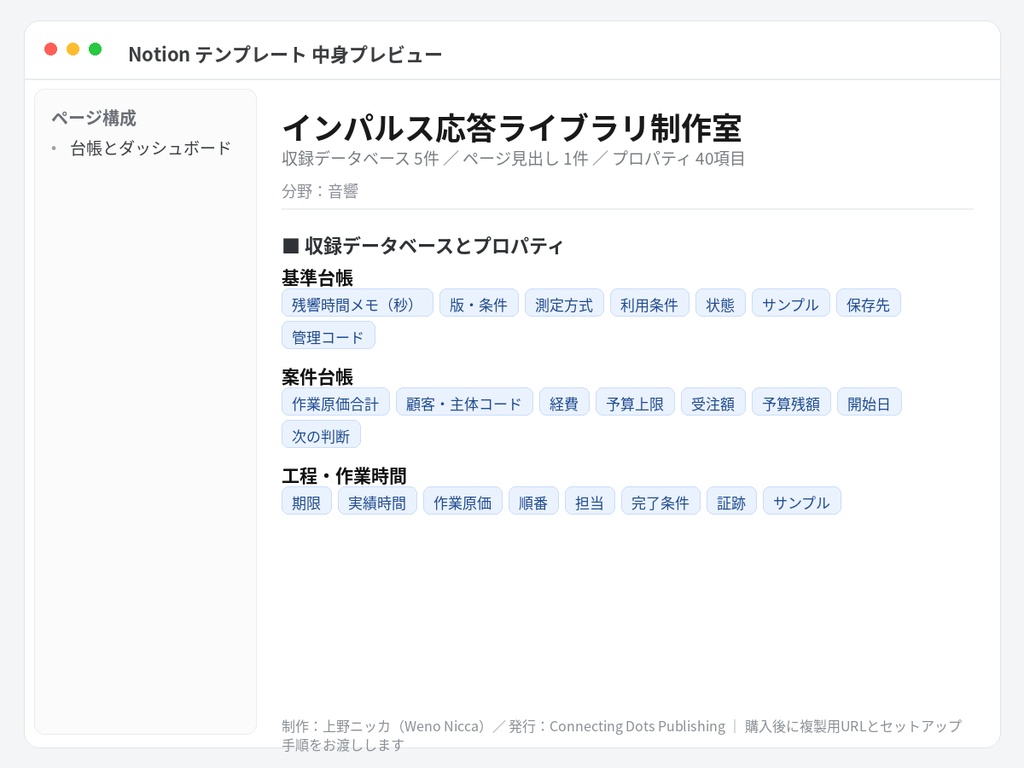Click the 管理コード property chip
This screenshot has height=768, width=1024.
click(x=328, y=336)
